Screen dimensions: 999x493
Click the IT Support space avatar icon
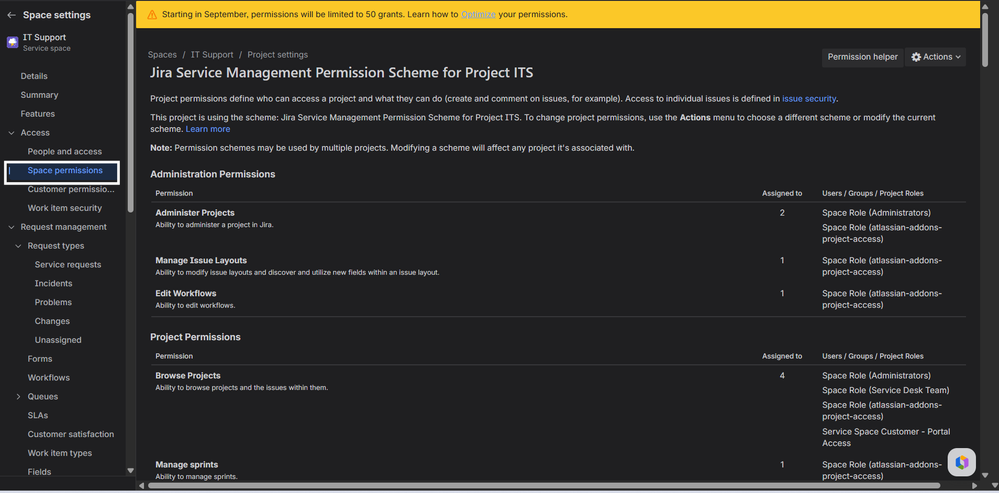(12, 42)
